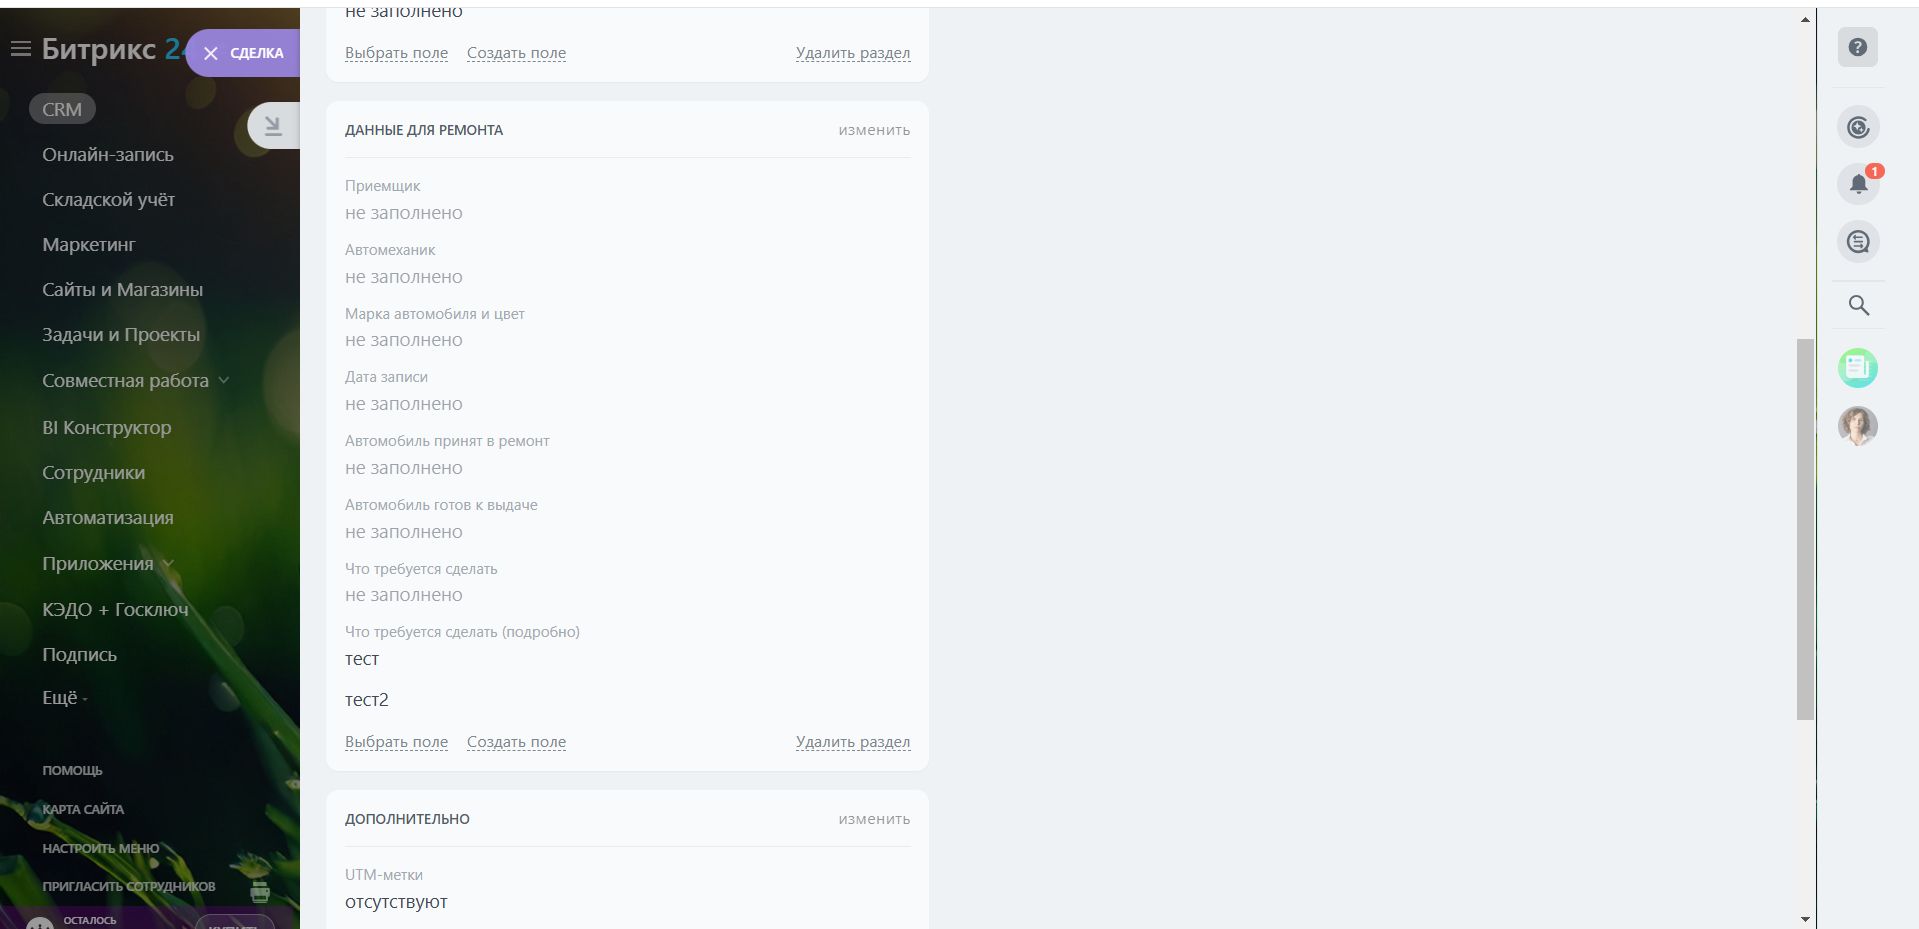Click the UTM-метки value 'отсутствуют'

(396, 902)
